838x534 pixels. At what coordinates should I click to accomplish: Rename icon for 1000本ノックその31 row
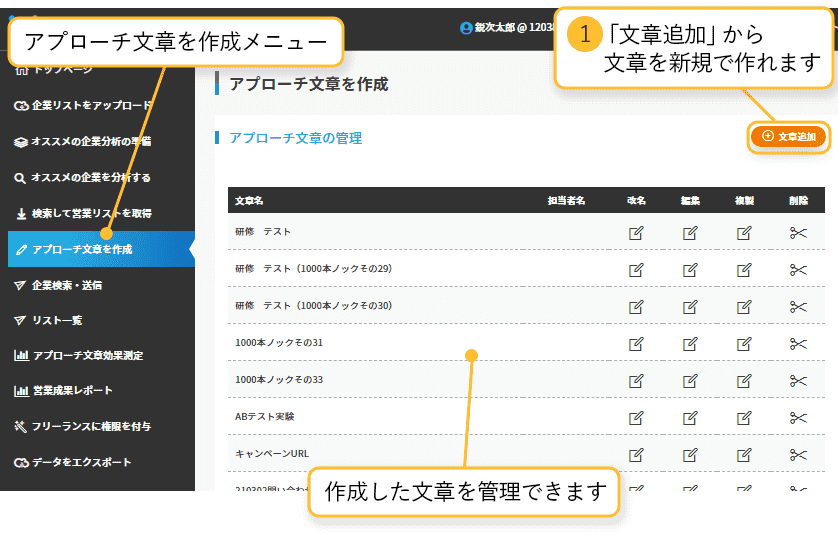tap(636, 344)
